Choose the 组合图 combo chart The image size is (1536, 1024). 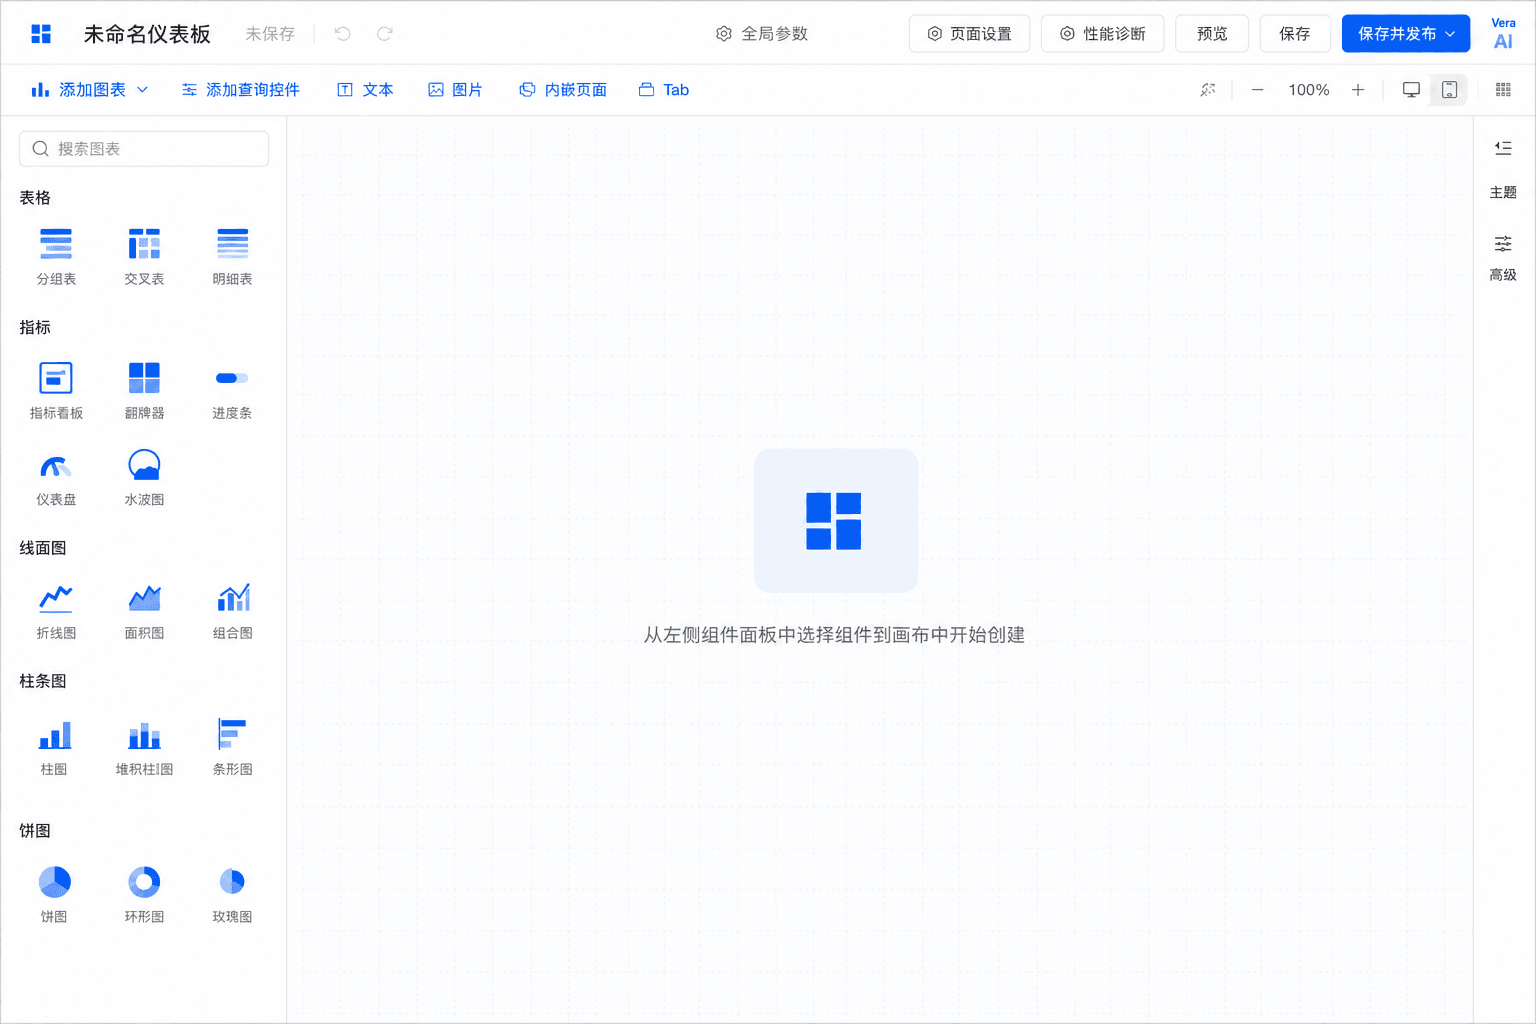(232, 610)
